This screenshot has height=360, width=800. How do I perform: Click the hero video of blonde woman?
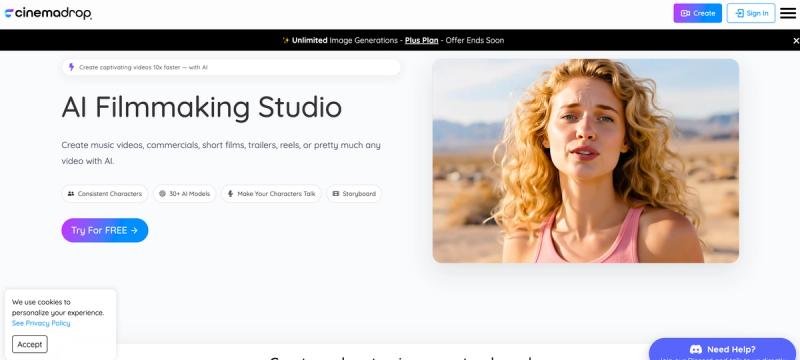click(x=586, y=161)
